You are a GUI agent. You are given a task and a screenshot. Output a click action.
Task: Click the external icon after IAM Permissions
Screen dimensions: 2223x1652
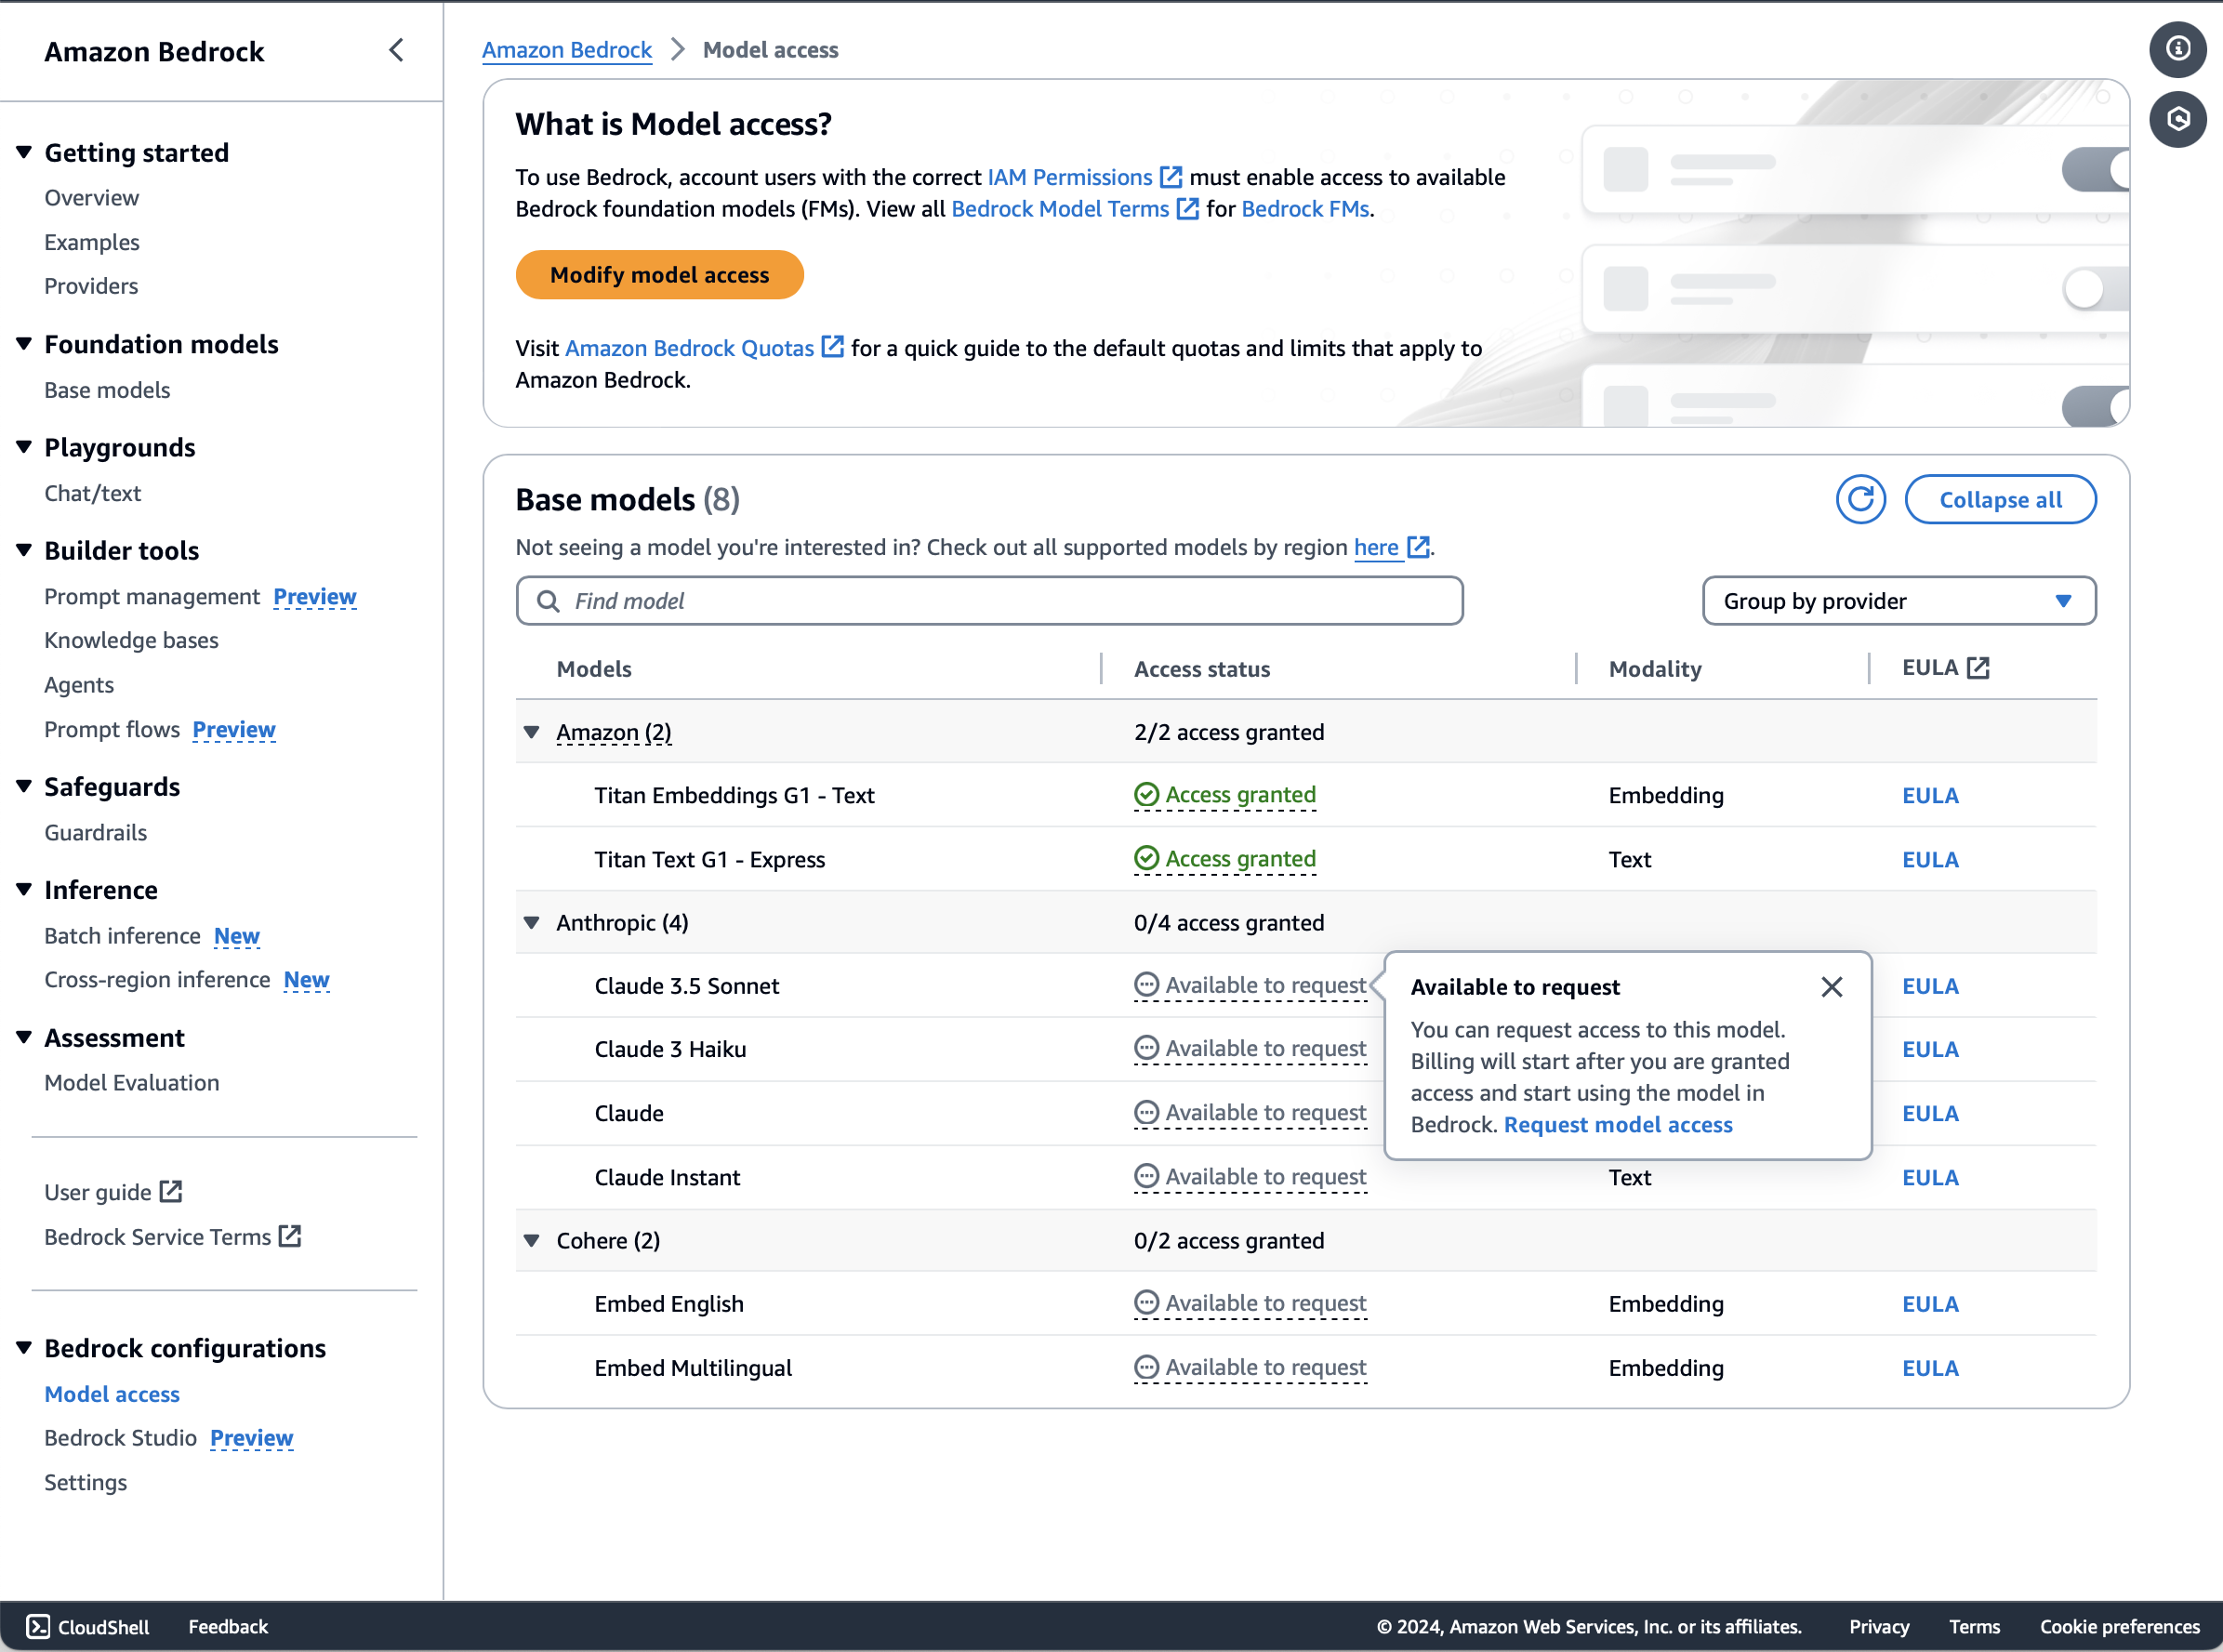point(1170,177)
